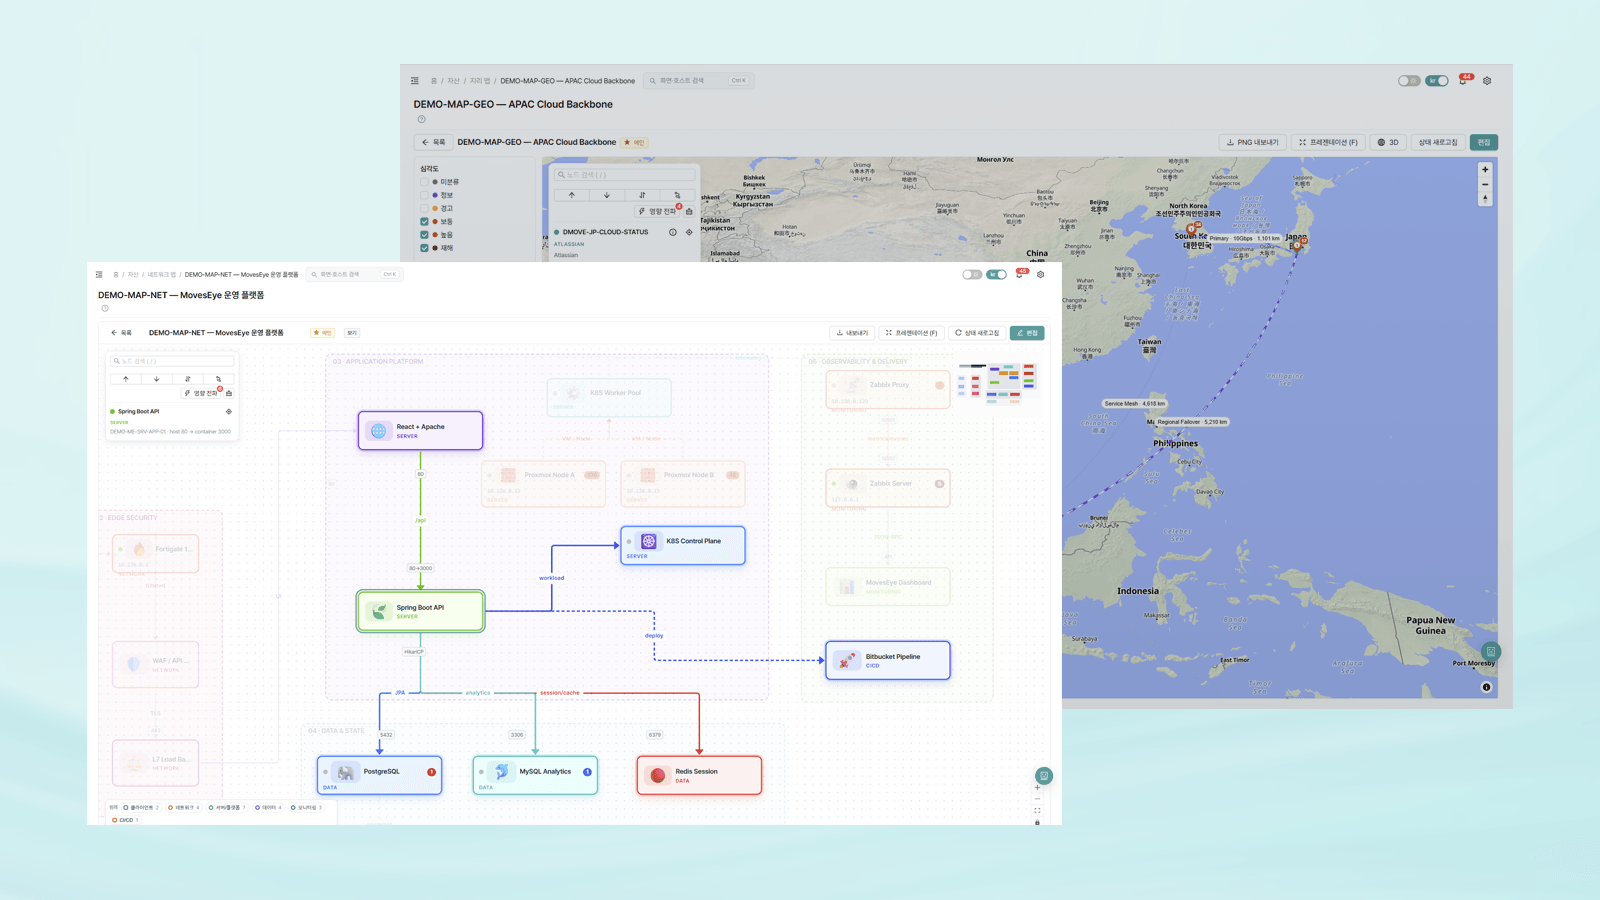
Task: Check the 정보 severity checkbox
Action: click(424, 195)
